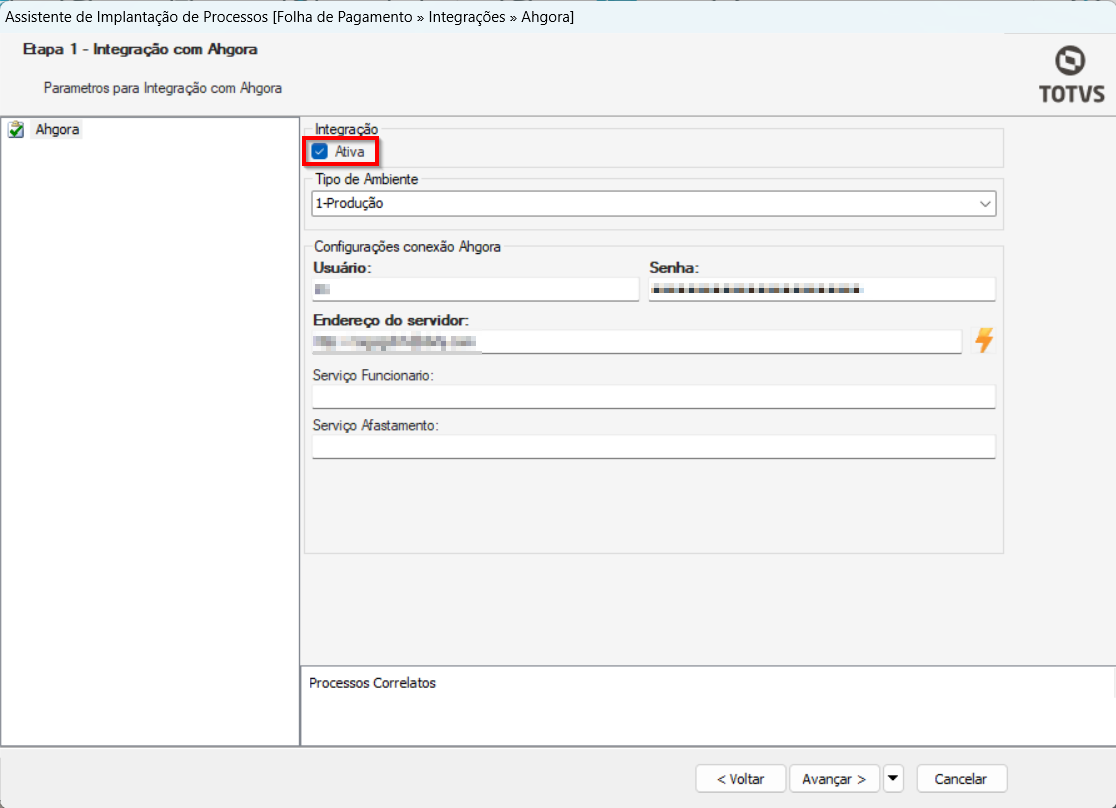Click the 'Usuário:' field label

point(342,268)
